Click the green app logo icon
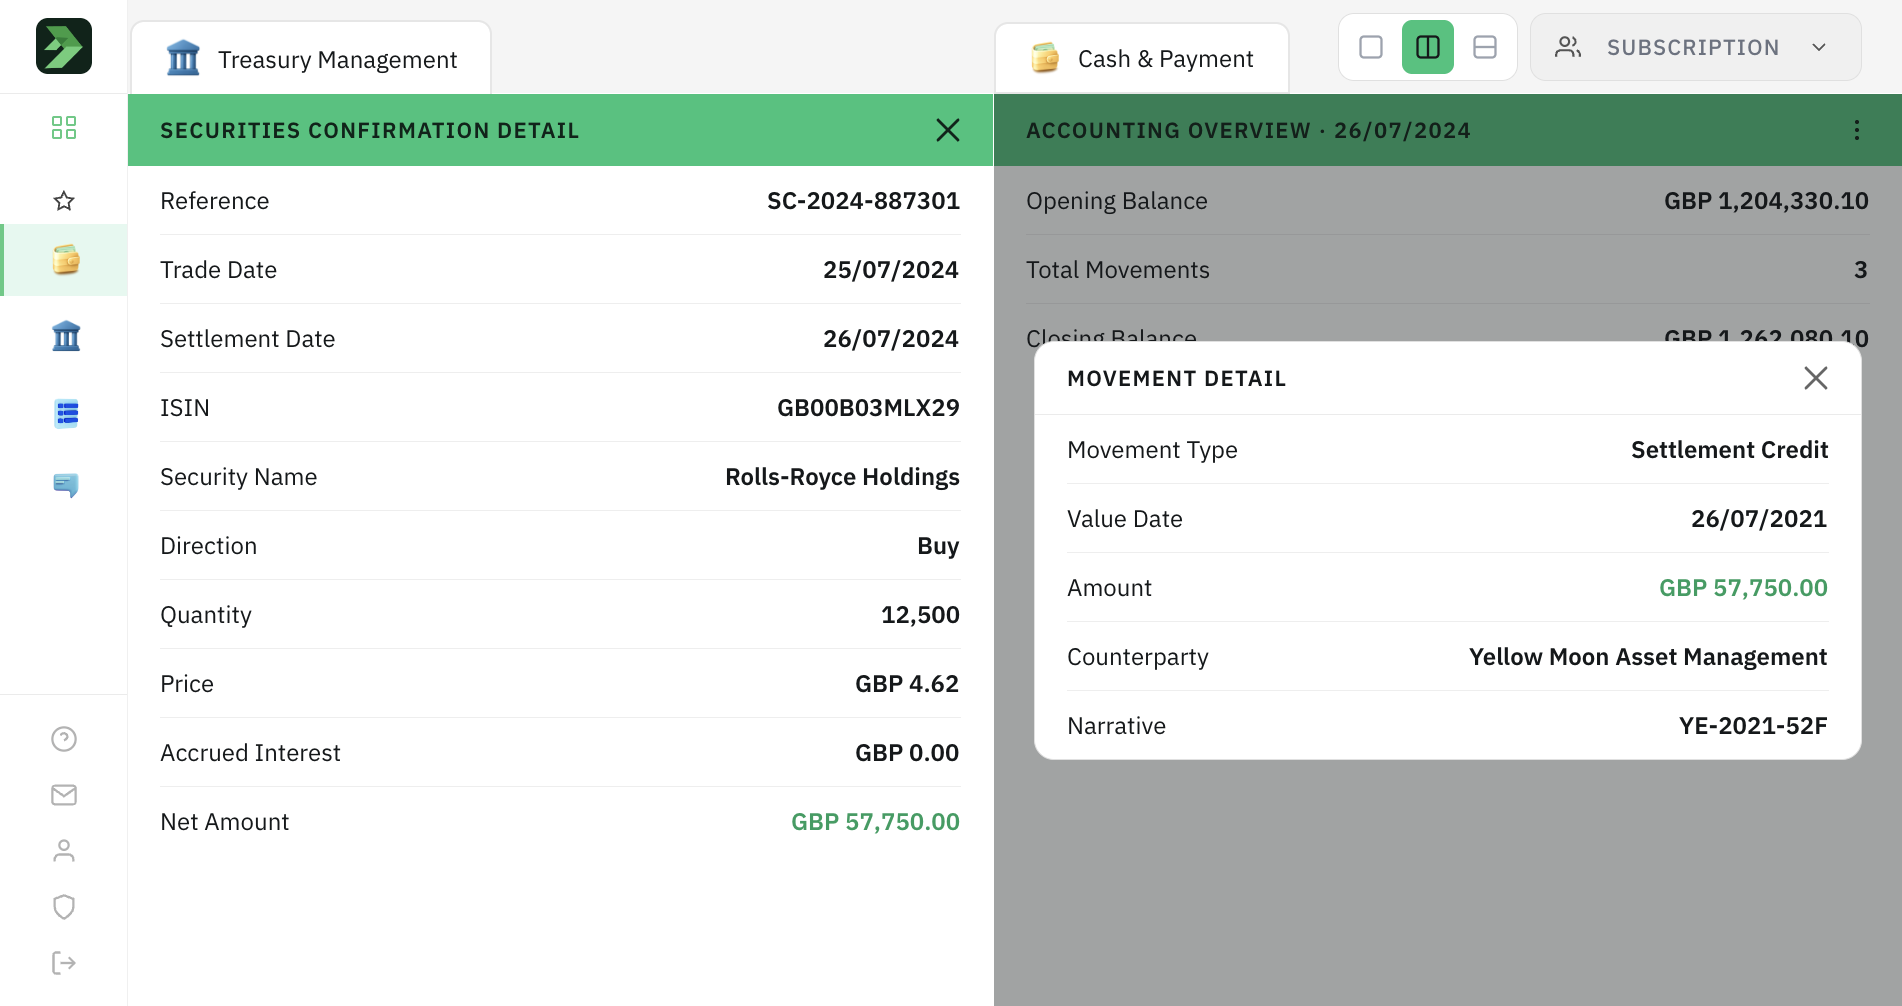 pyautogui.click(x=64, y=46)
